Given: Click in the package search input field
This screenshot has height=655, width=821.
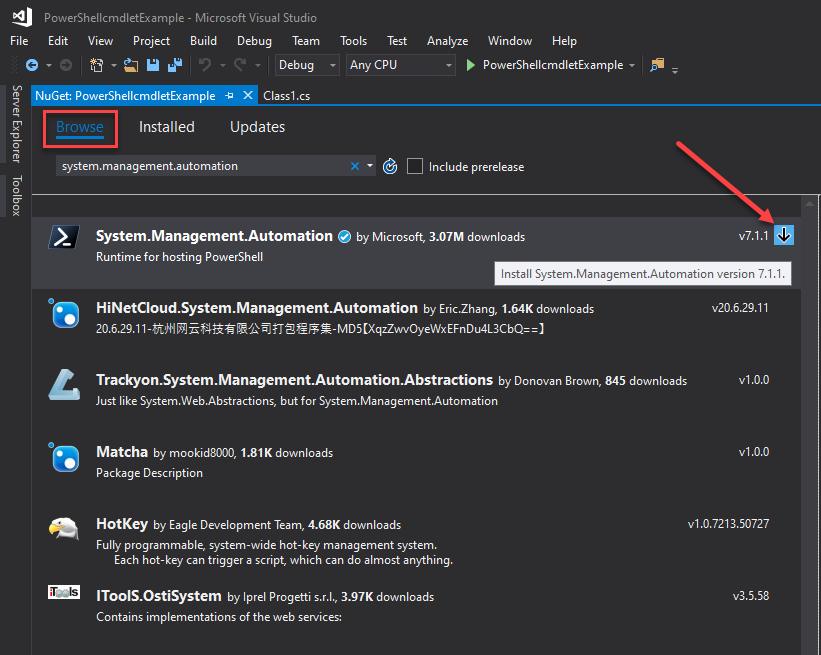Looking at the screenshot, I should [x=202, y=166].
